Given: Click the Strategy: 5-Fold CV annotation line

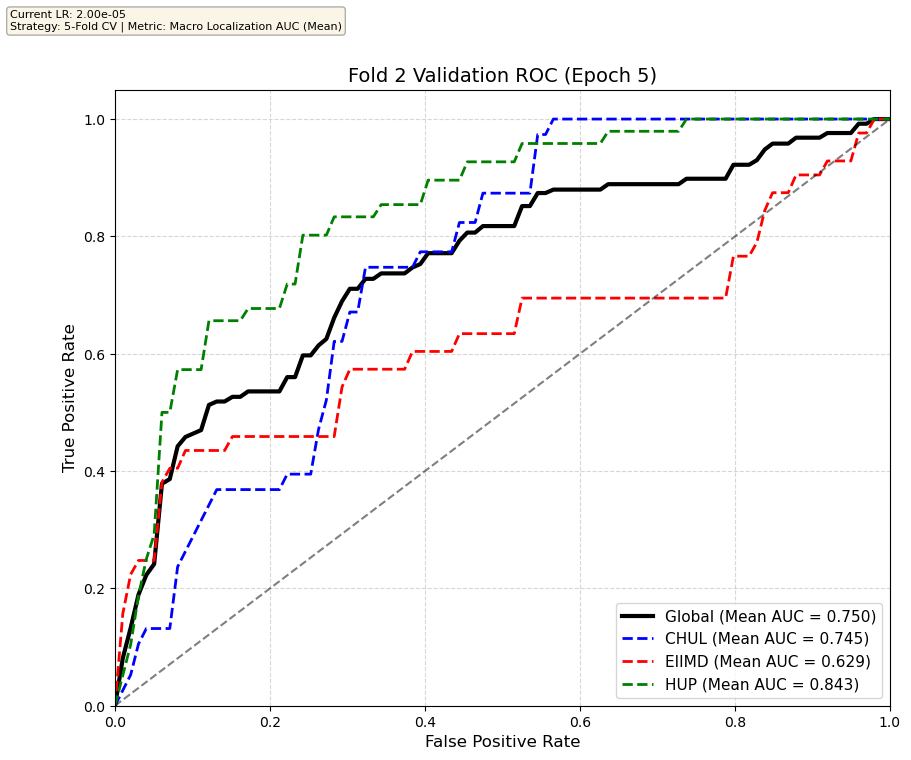Looking at the screenshot, I should click(x=175, y=25).
